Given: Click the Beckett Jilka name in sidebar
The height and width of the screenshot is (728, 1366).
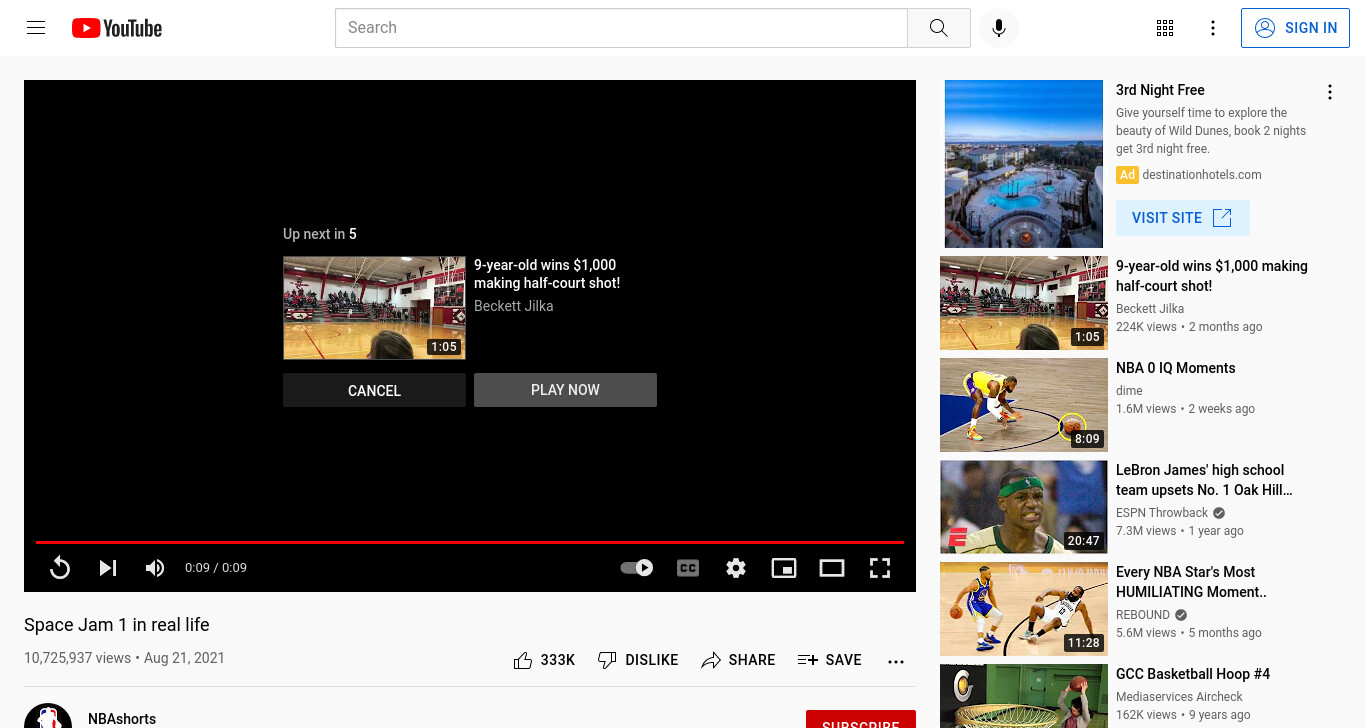Looking at the screenshot, I should coord(1150,309).
